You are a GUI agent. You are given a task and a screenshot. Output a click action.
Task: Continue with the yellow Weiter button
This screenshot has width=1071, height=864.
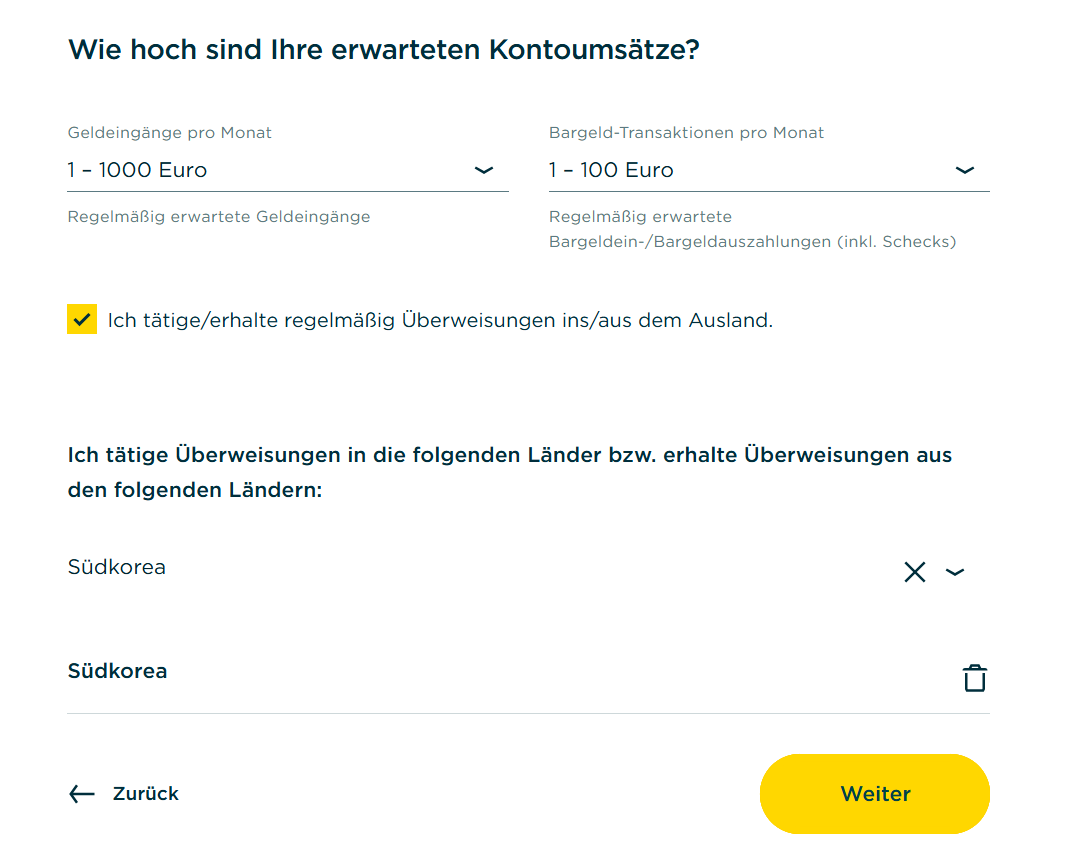click(874, 794)
